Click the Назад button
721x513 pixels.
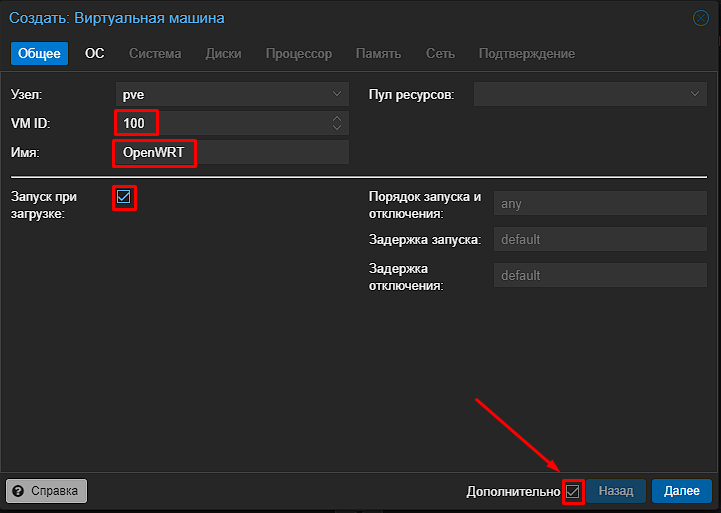[616, 491]
